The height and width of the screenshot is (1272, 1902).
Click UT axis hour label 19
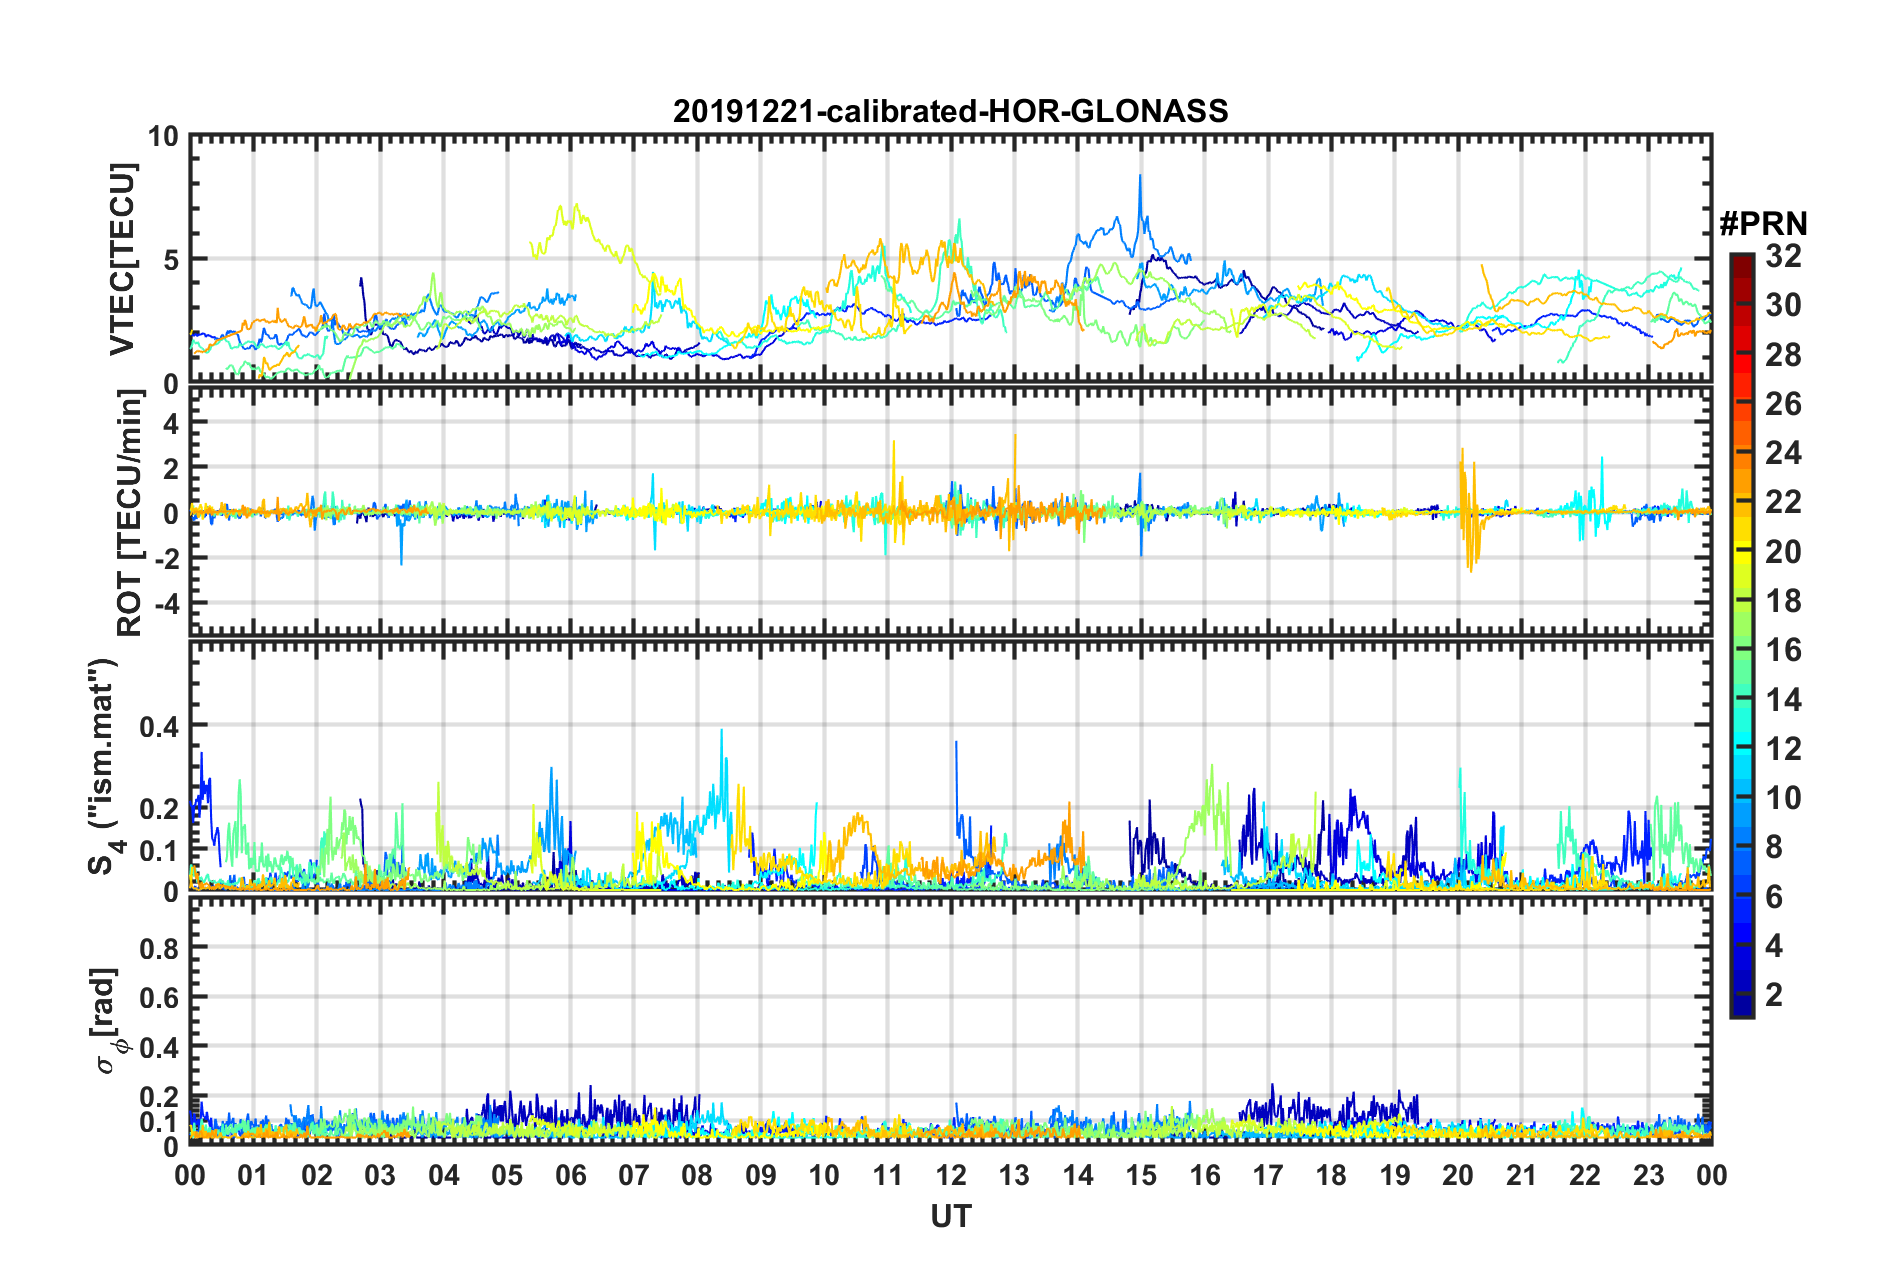pos(1395,1175)
